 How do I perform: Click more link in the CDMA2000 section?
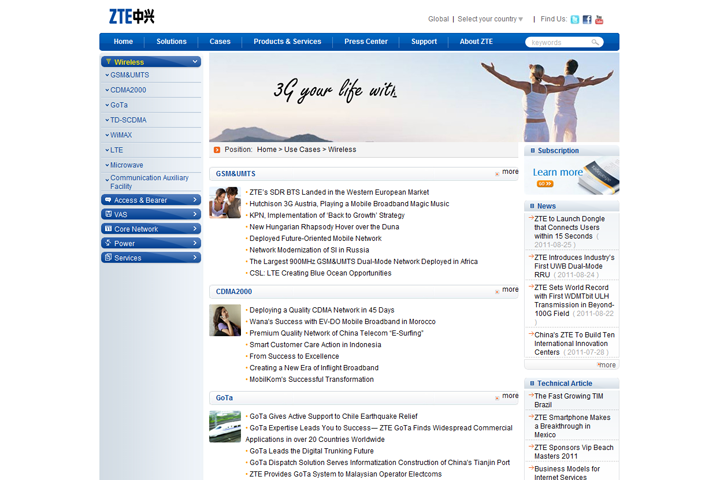pyautogui.click(x=510, y=290)
